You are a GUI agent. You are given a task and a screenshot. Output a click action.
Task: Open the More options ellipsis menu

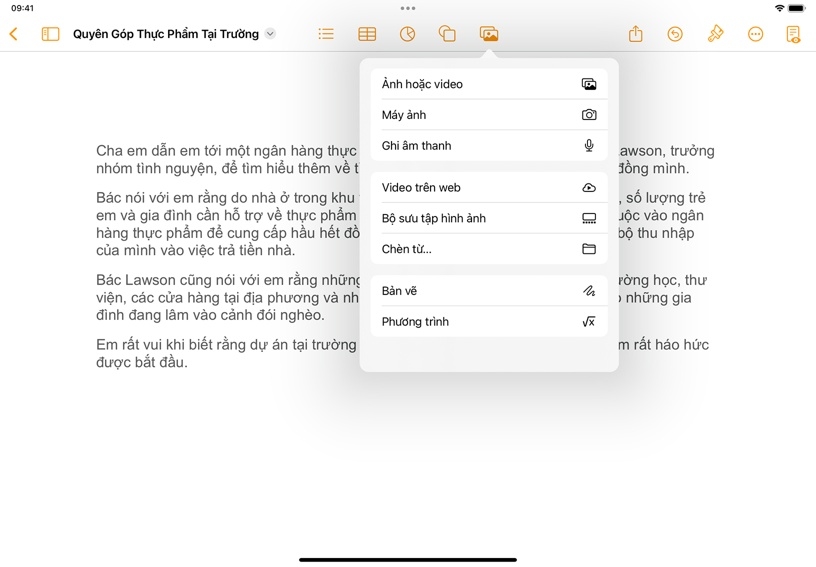coord(755,34)
